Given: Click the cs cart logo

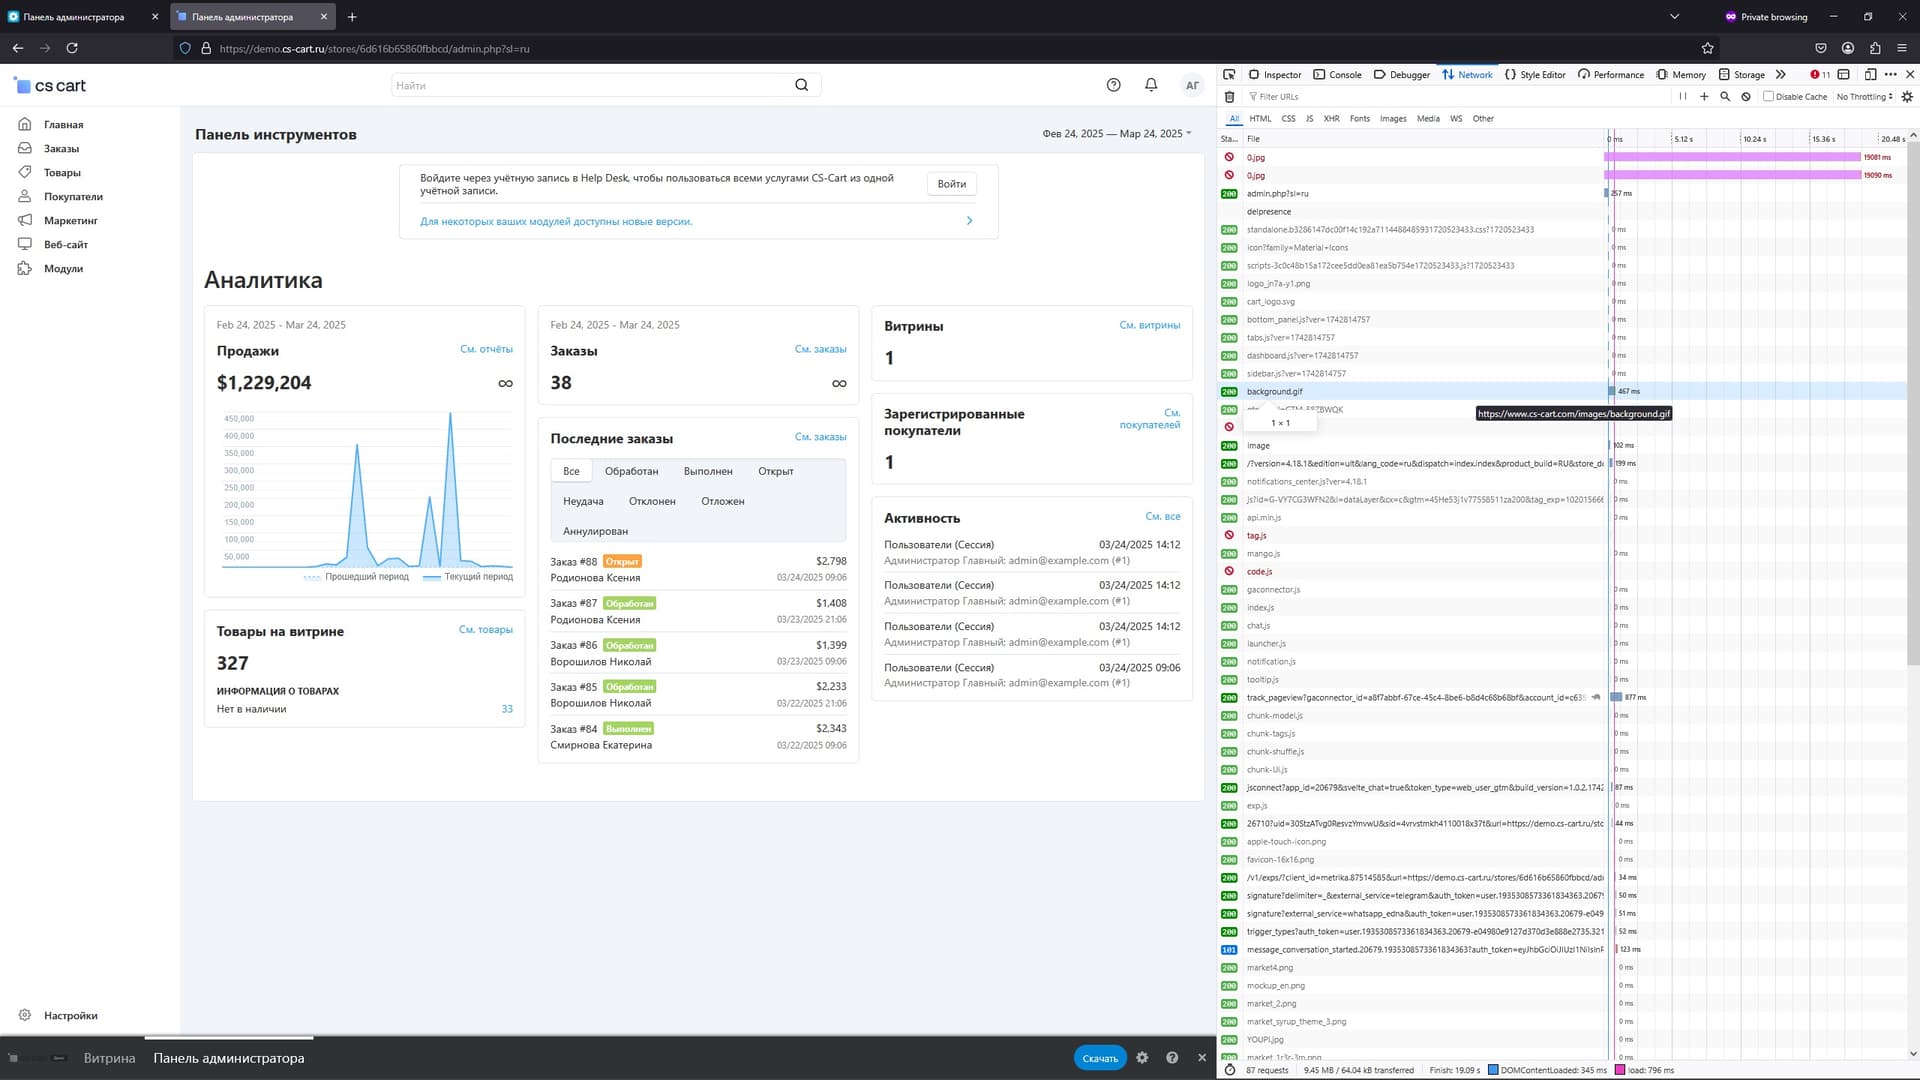Looking at the screenshot, I should tap(50, 86).
